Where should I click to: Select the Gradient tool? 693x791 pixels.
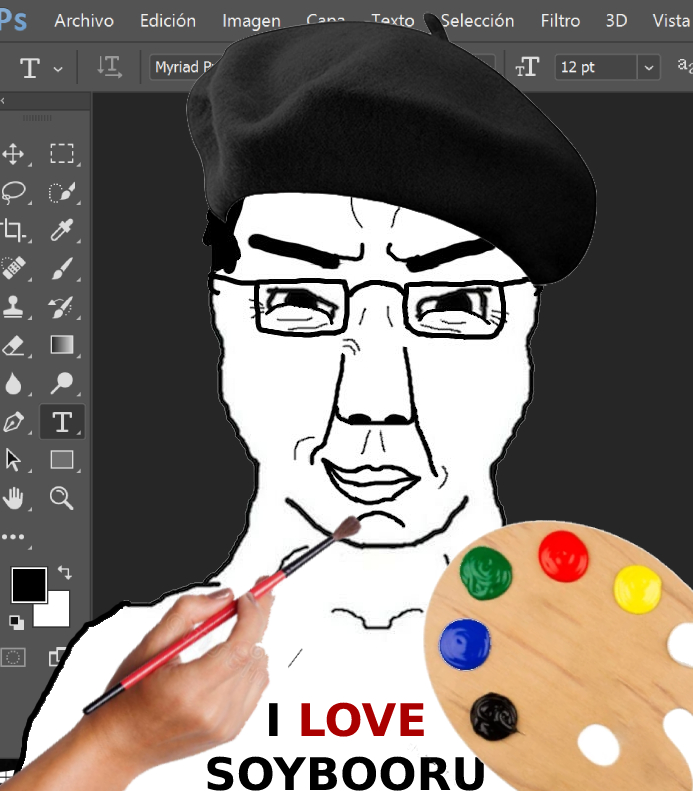pyautogui.click(x=62, y=345)
